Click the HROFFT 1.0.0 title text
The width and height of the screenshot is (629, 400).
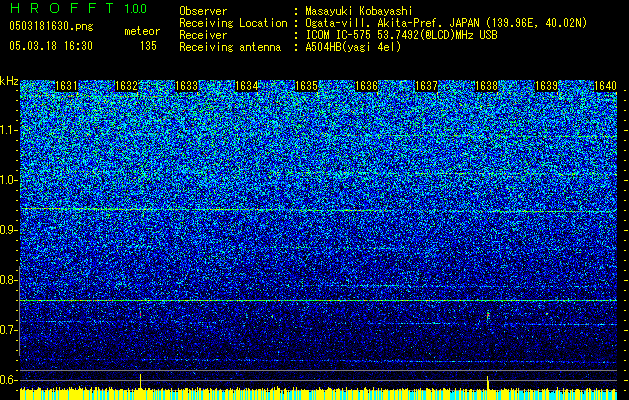(x=78, y=8)
